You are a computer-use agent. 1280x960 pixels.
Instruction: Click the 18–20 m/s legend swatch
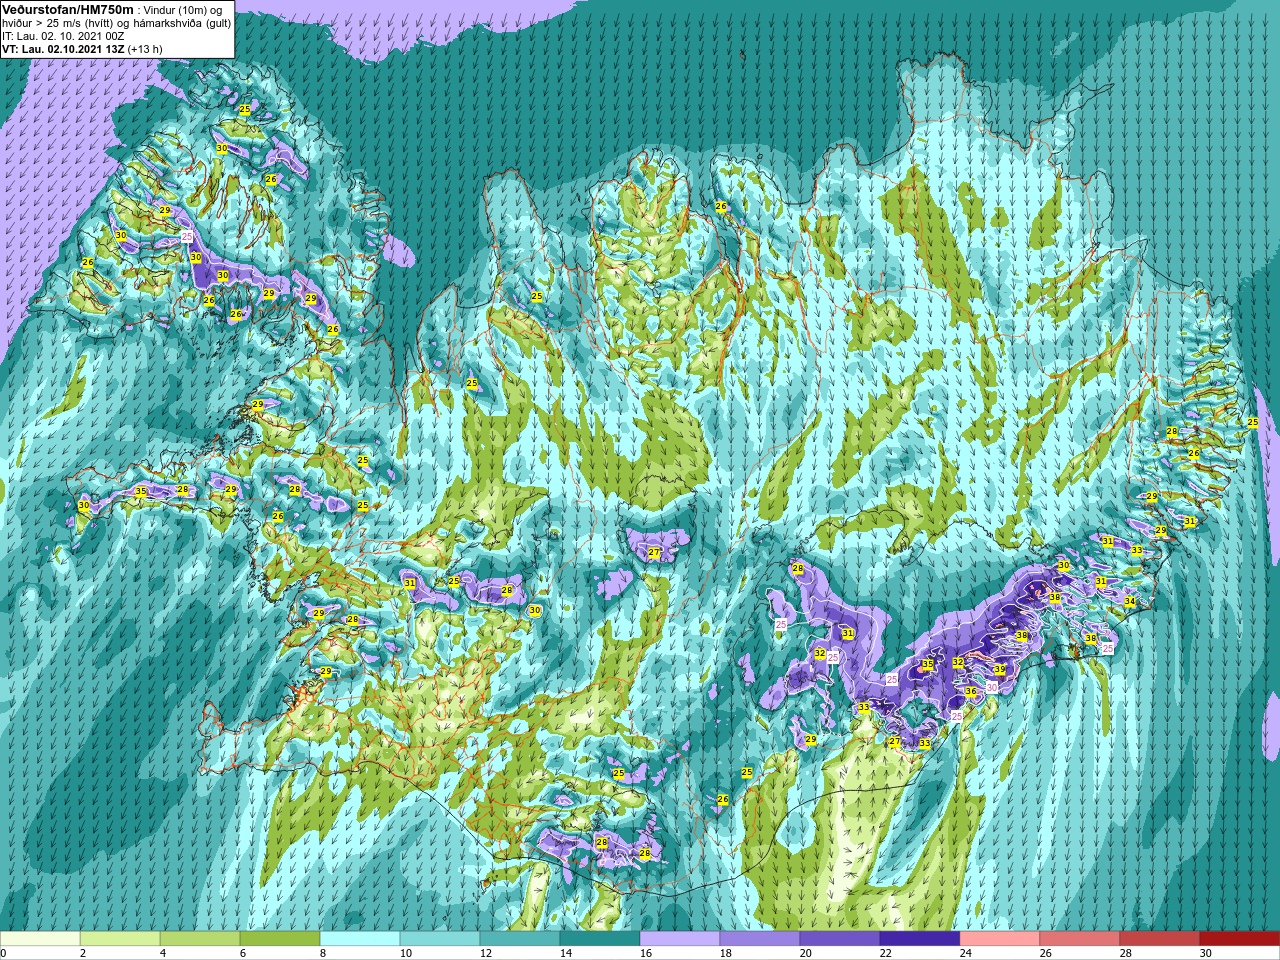(x=760, y=939)
